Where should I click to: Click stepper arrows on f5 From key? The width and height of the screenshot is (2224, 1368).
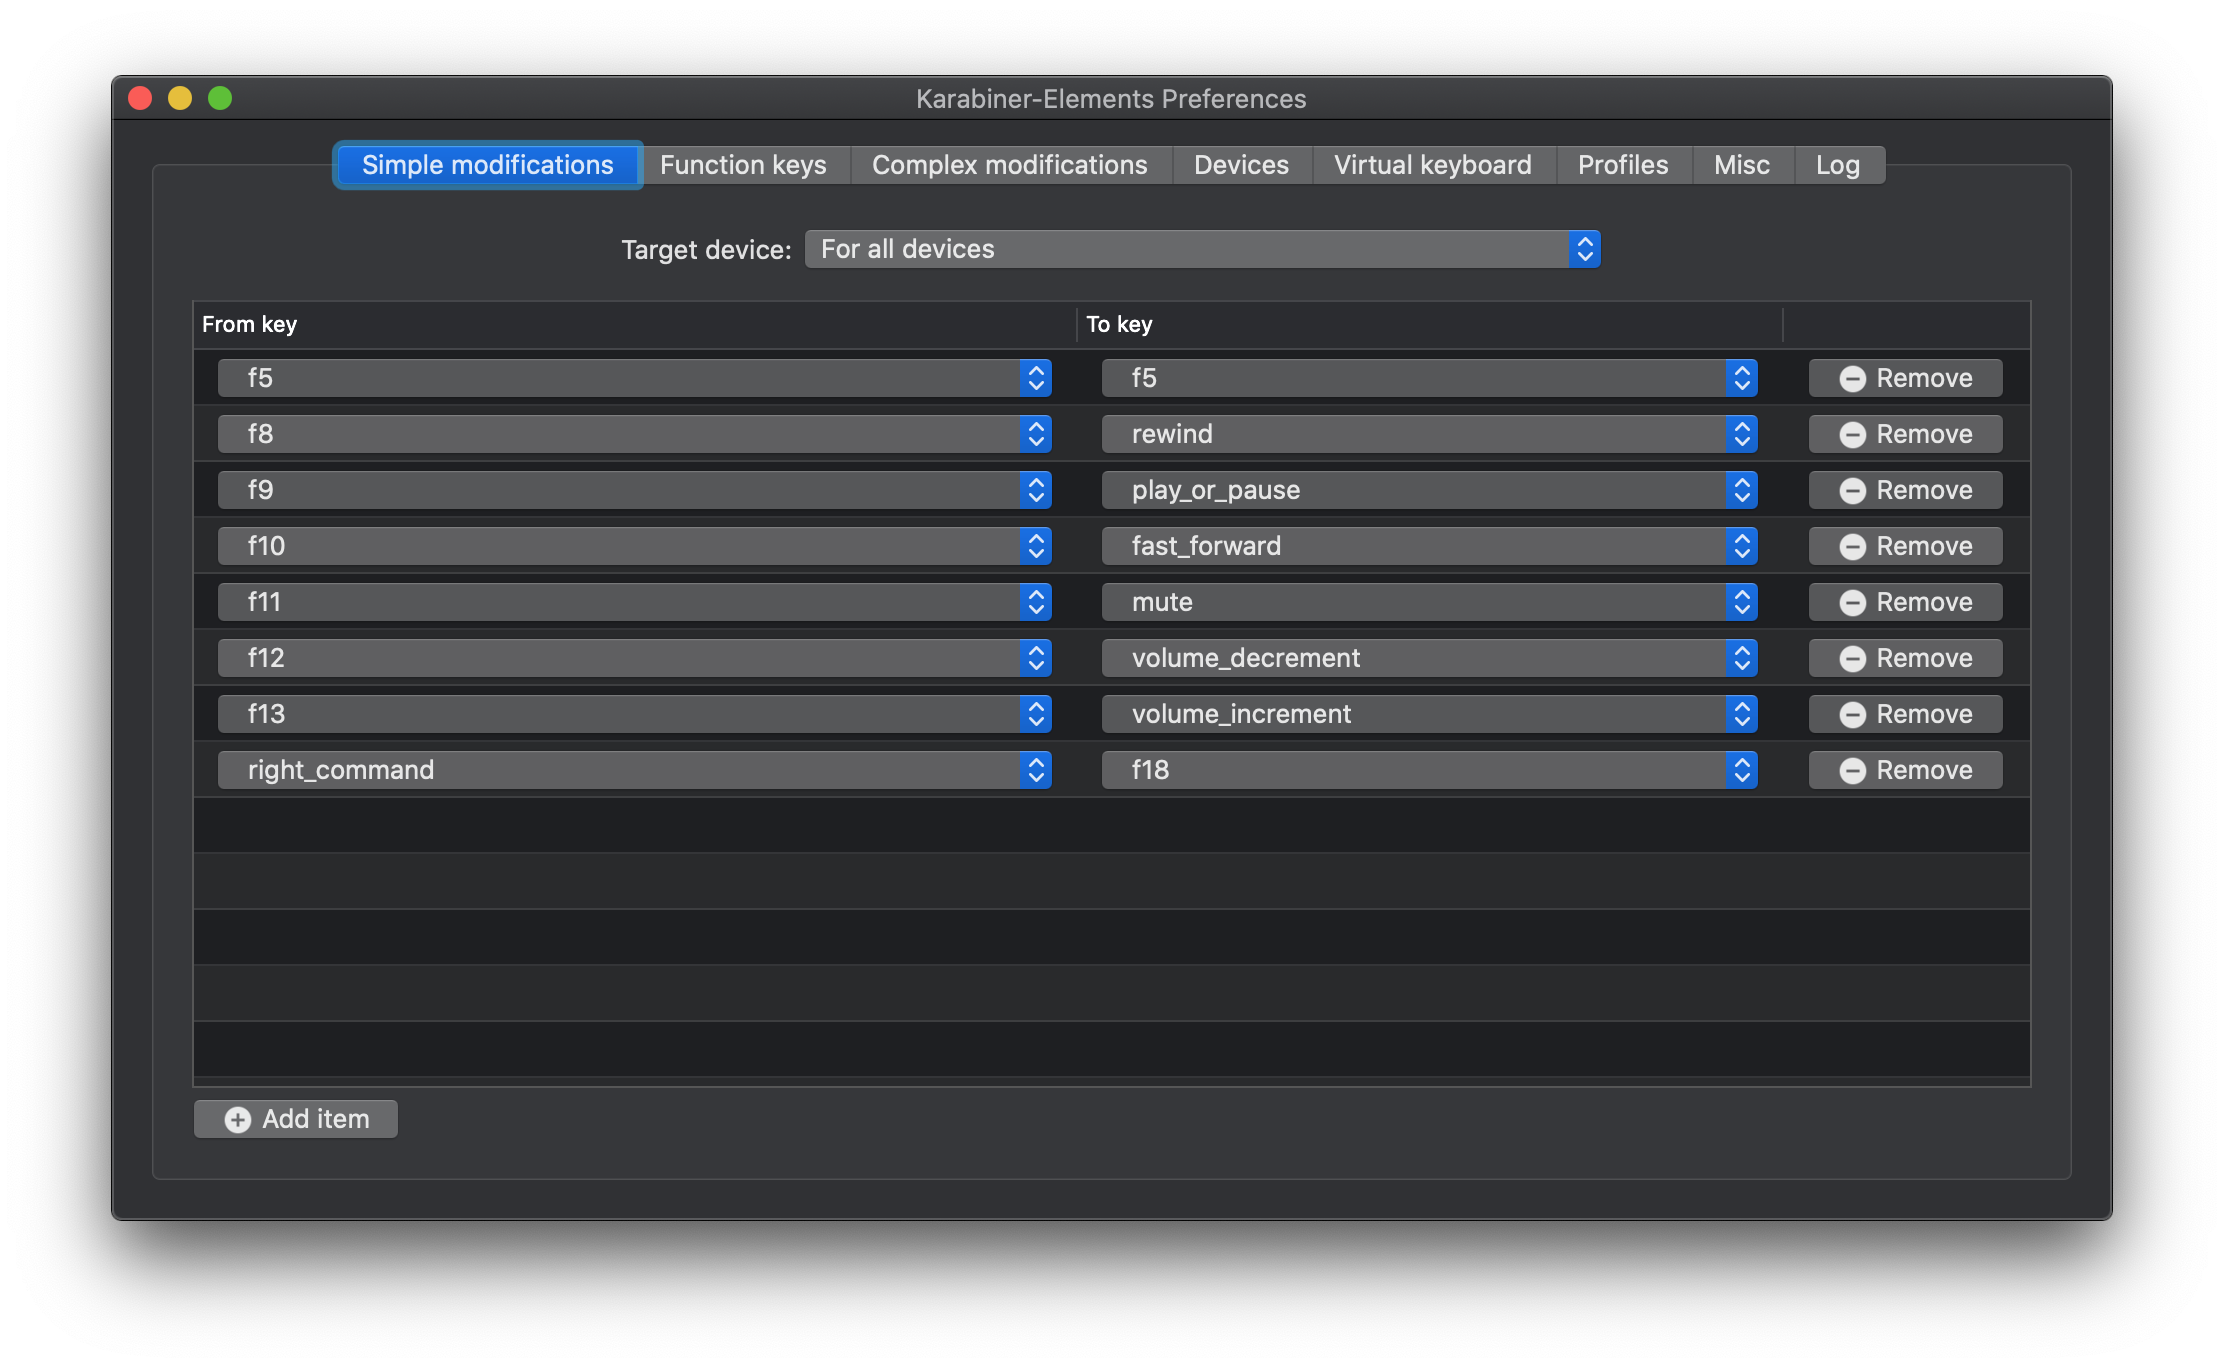pos(1036,378)
